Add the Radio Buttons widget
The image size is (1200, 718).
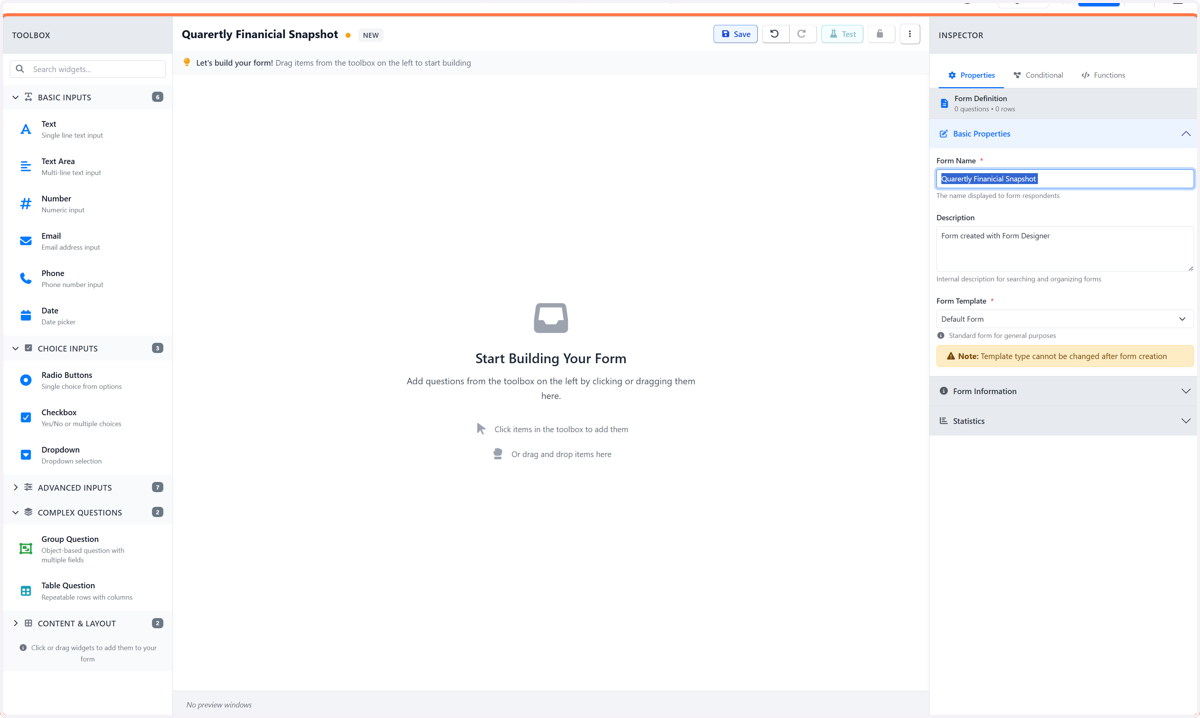pyautogui.click(x=87, y=380)
